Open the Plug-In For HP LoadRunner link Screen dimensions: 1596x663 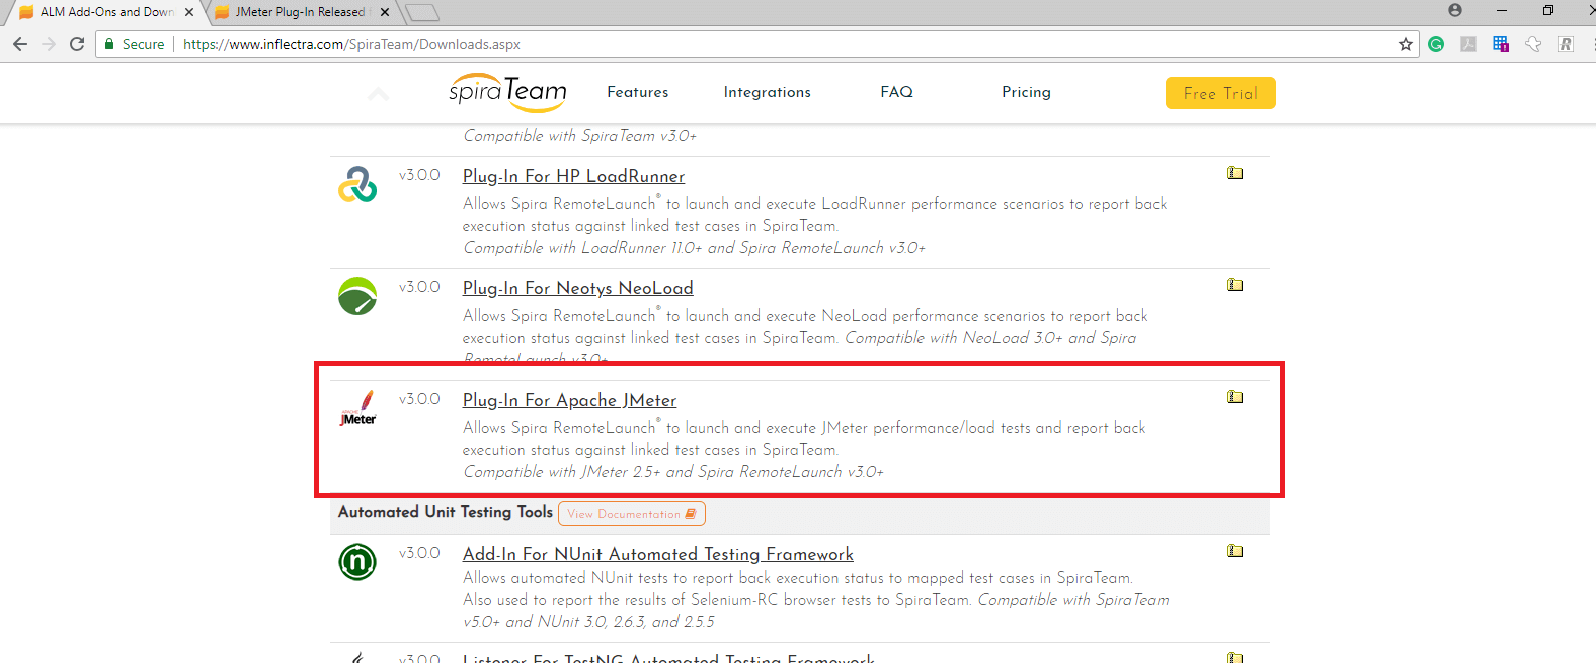point(574,176)
